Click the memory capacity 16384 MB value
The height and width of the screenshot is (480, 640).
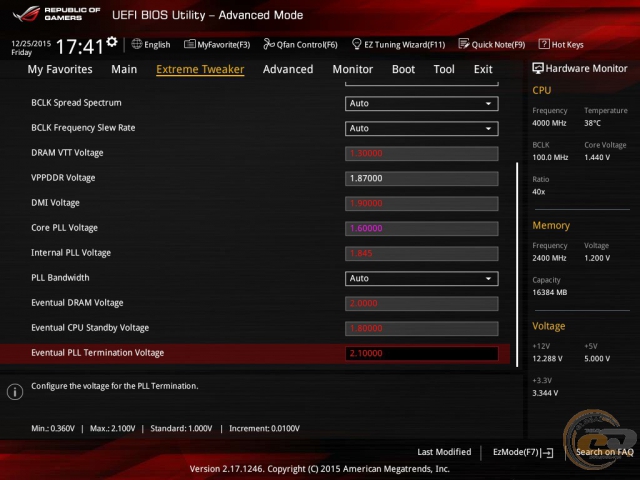tap(549, 292)
